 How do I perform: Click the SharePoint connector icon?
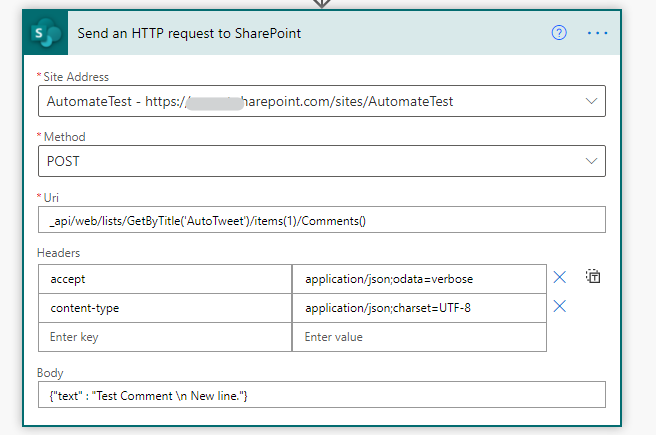coord(46,33)
